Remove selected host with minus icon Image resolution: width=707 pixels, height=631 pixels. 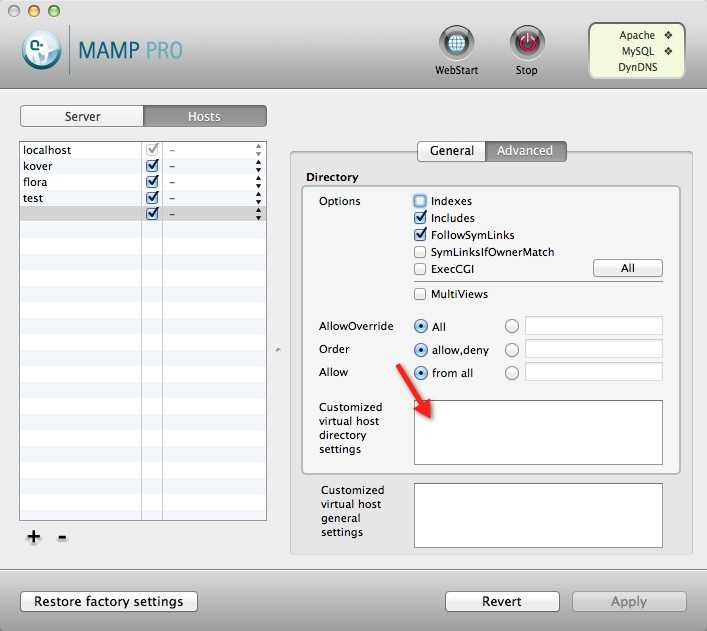click(x=62, y=537)
